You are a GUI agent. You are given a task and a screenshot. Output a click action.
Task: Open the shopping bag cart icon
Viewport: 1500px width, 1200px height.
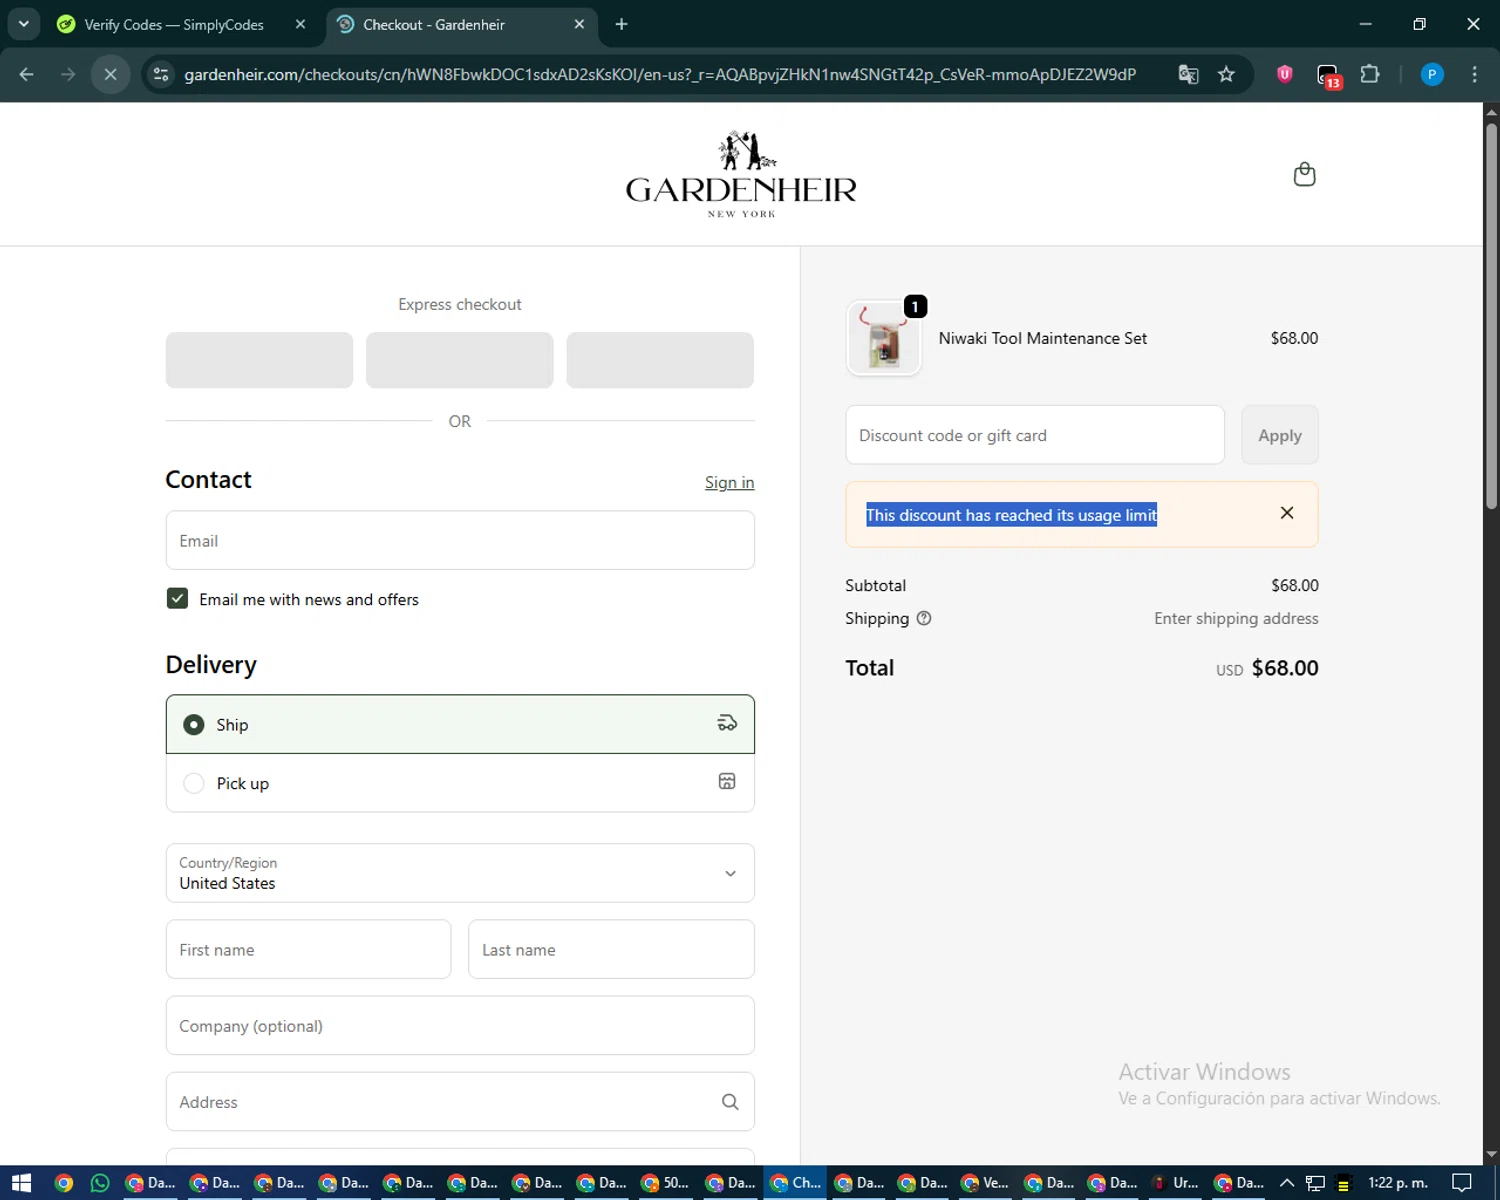[x=1304, y=174]
